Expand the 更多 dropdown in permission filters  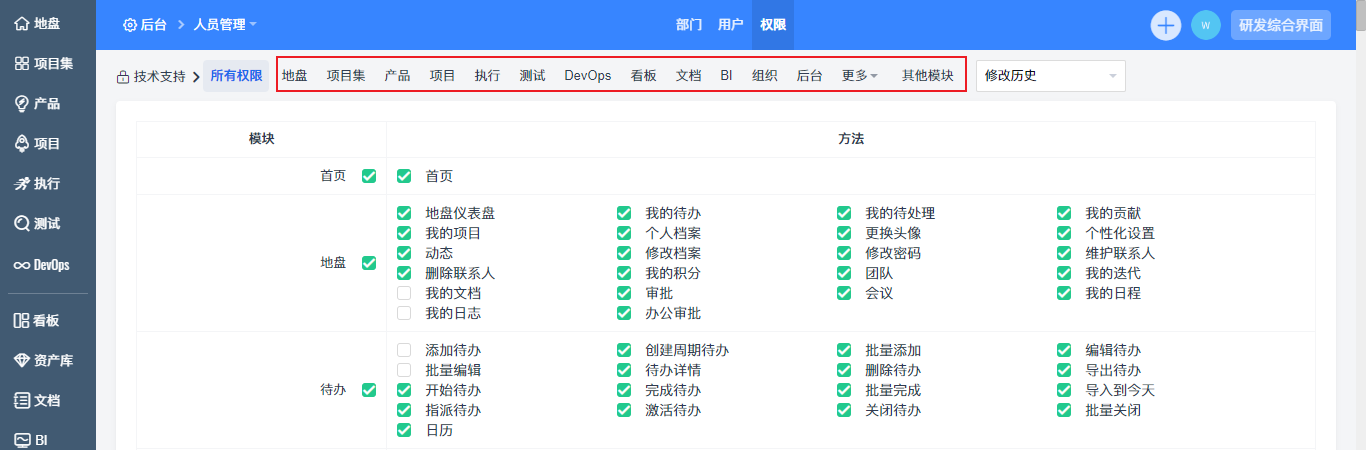pyautogui.click(x=859, y=76)
